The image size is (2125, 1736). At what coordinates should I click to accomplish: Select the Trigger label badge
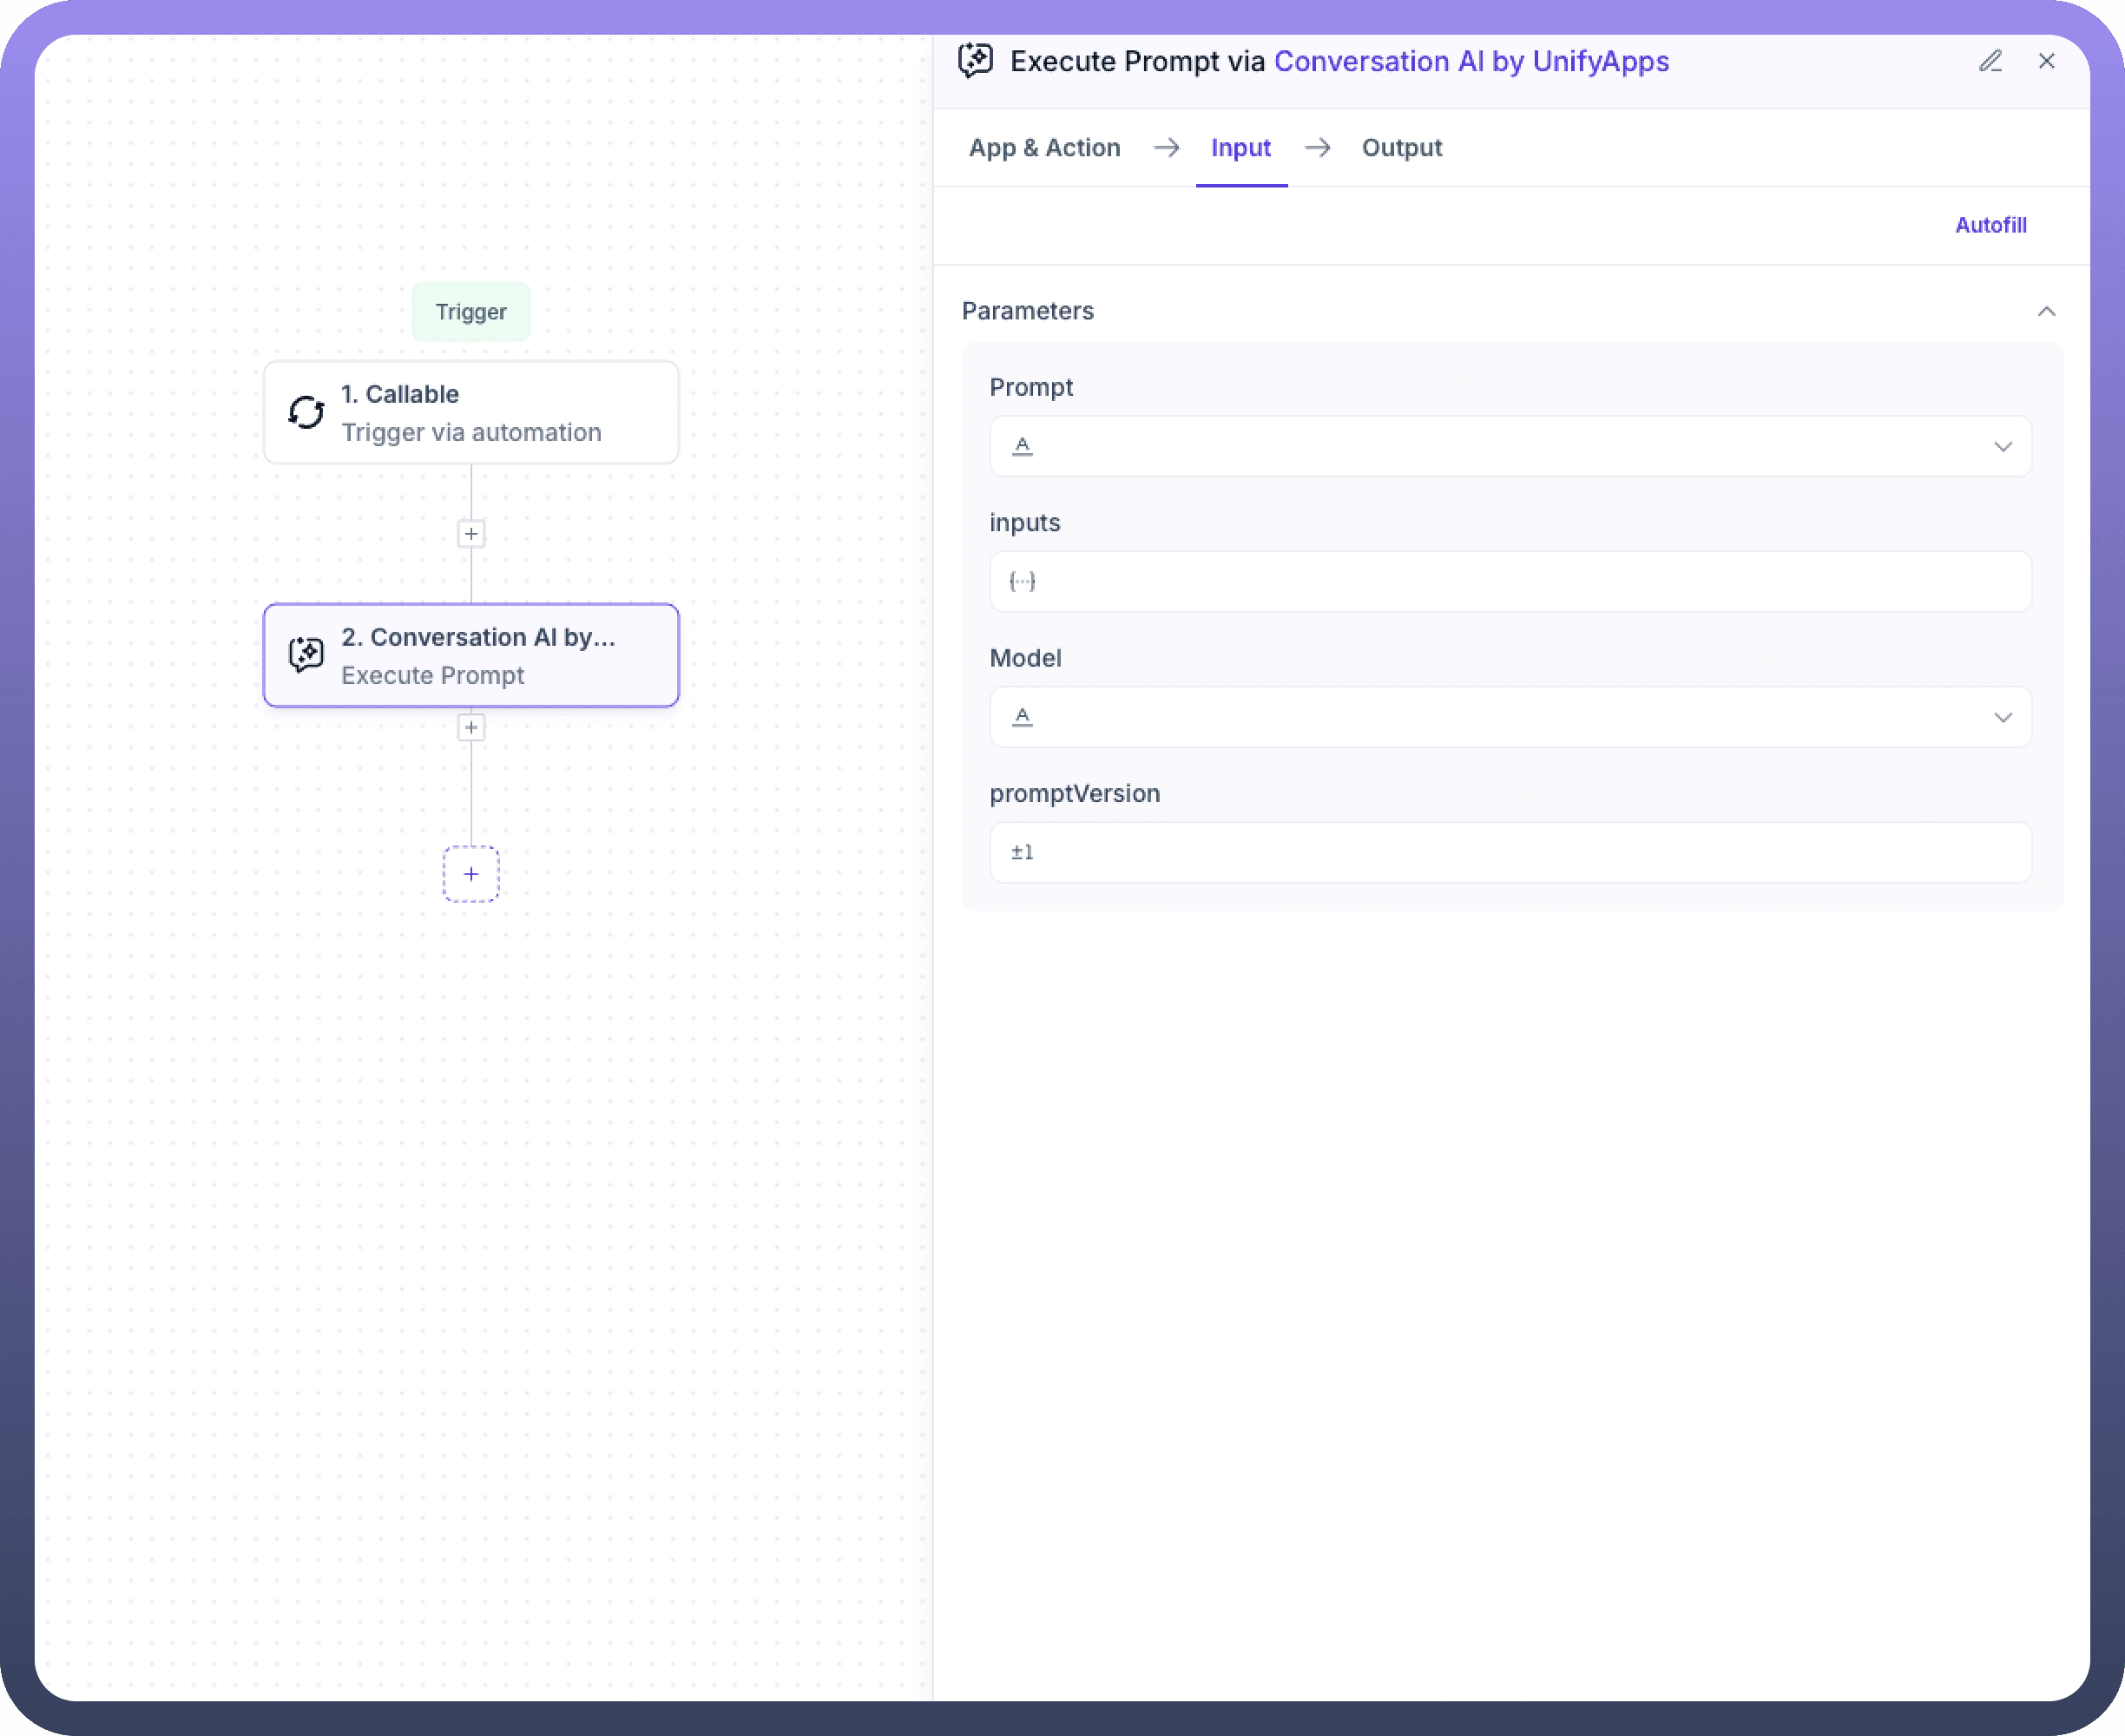coord(471,312)
